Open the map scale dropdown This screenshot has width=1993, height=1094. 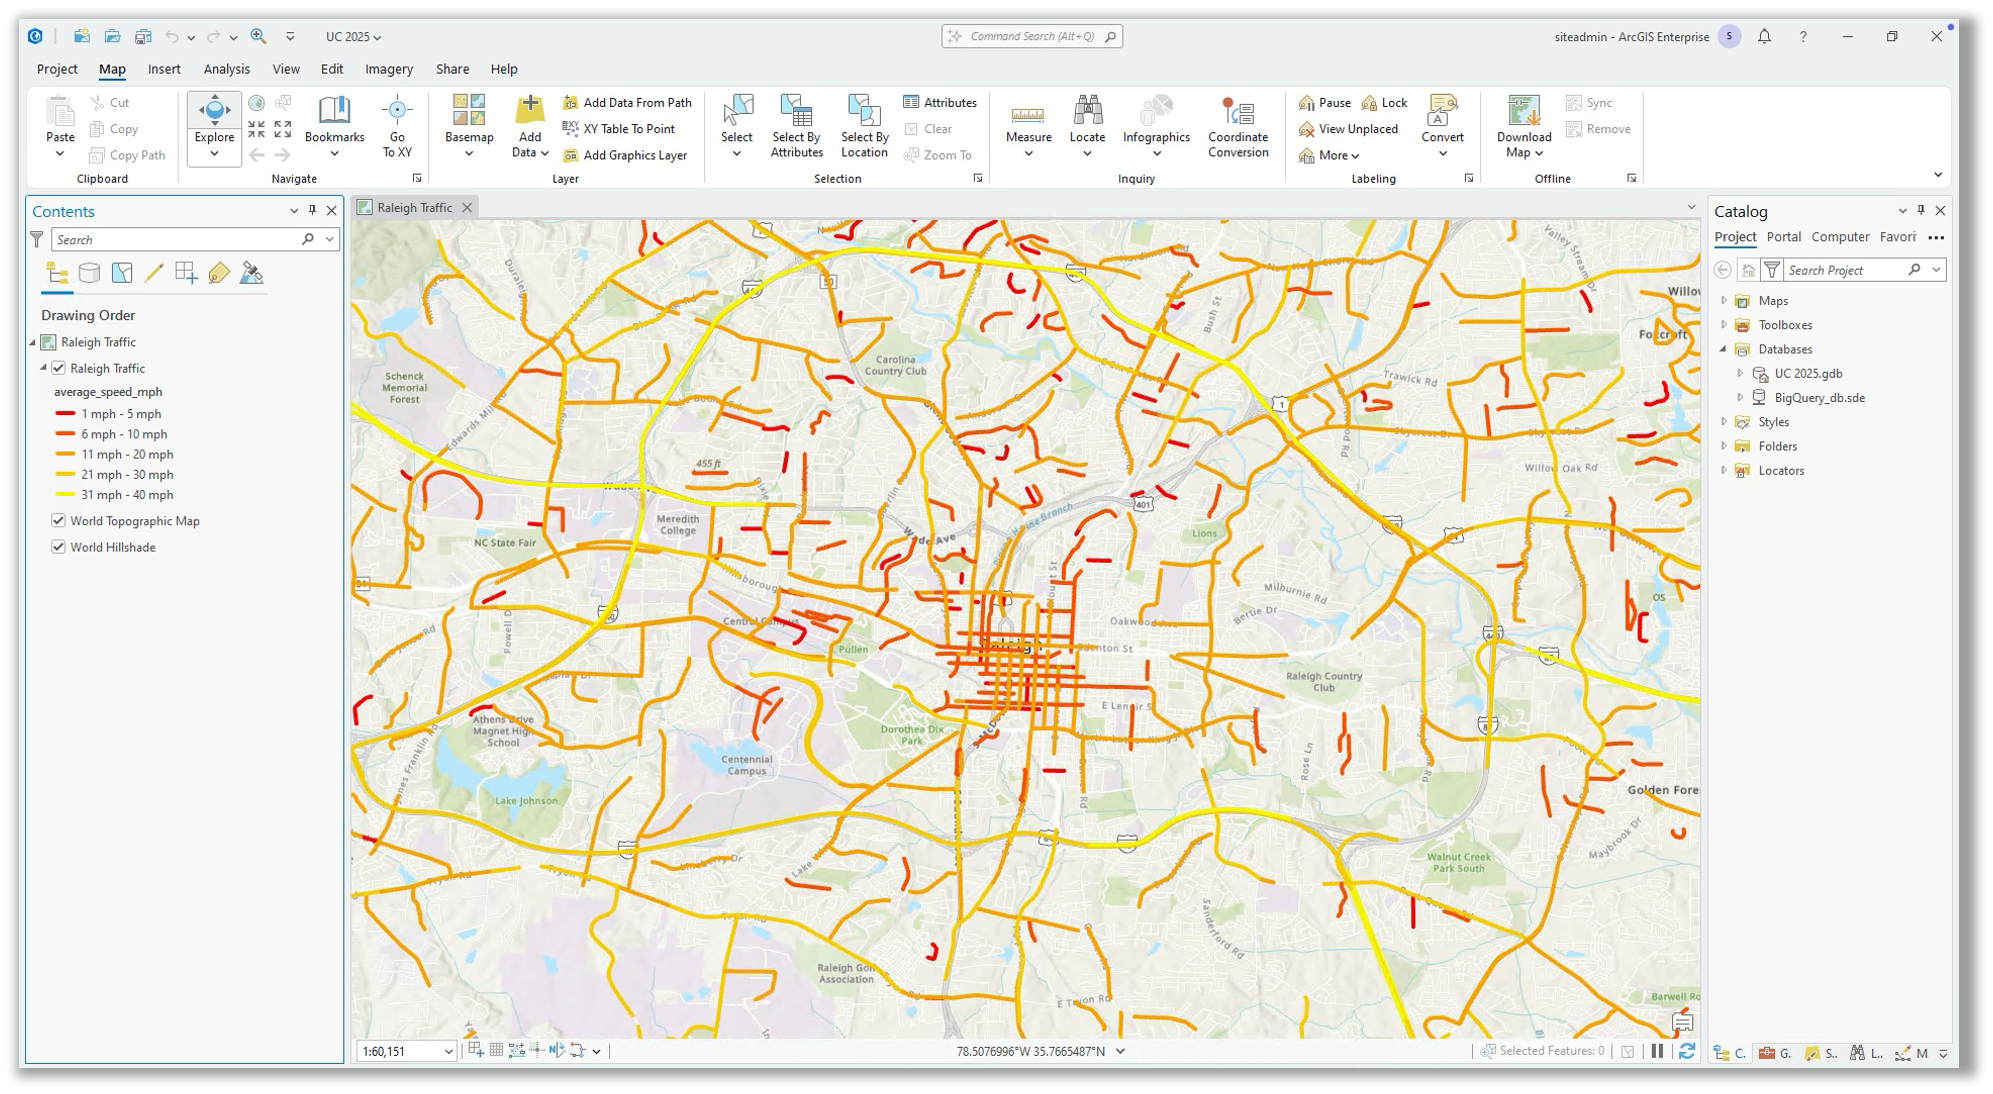point(450,1051)
